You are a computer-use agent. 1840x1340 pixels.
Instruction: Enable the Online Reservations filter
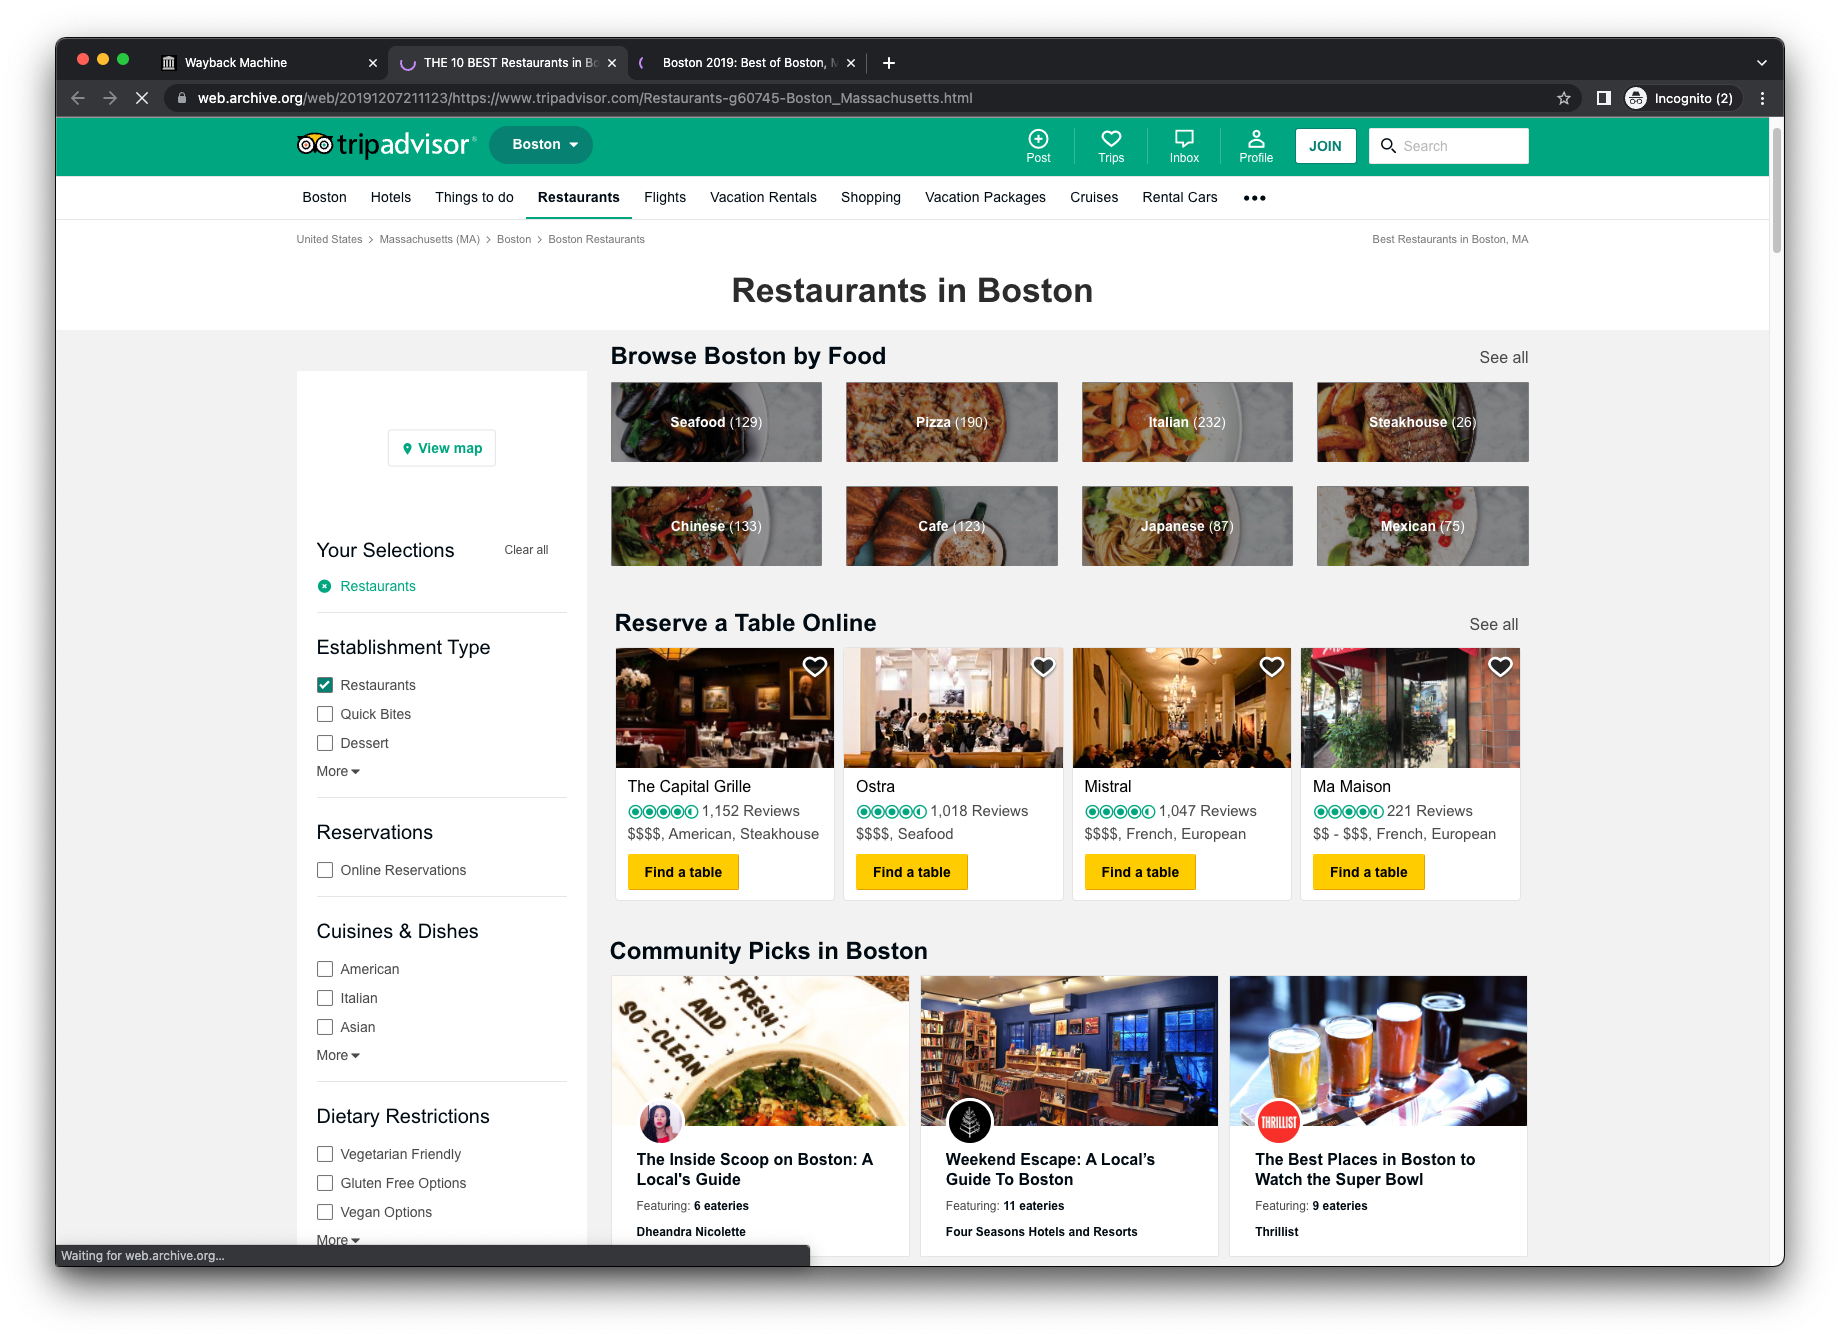point(324,870)
